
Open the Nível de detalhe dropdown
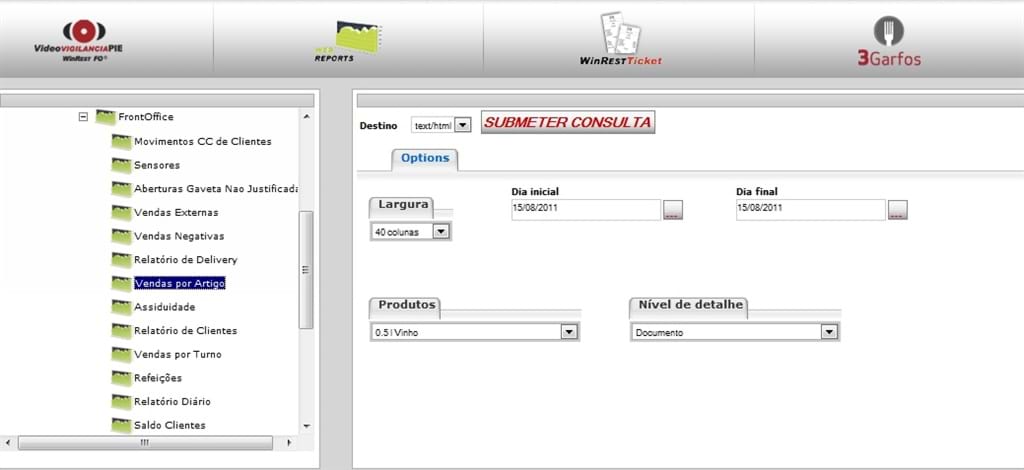coord(828,332)
